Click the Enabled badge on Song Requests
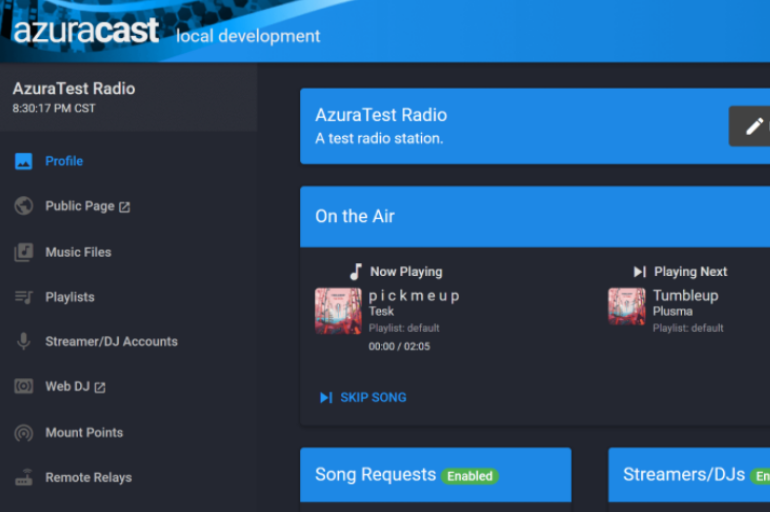Viewport: 770px width, 512px height. click(x=470, y=476)
